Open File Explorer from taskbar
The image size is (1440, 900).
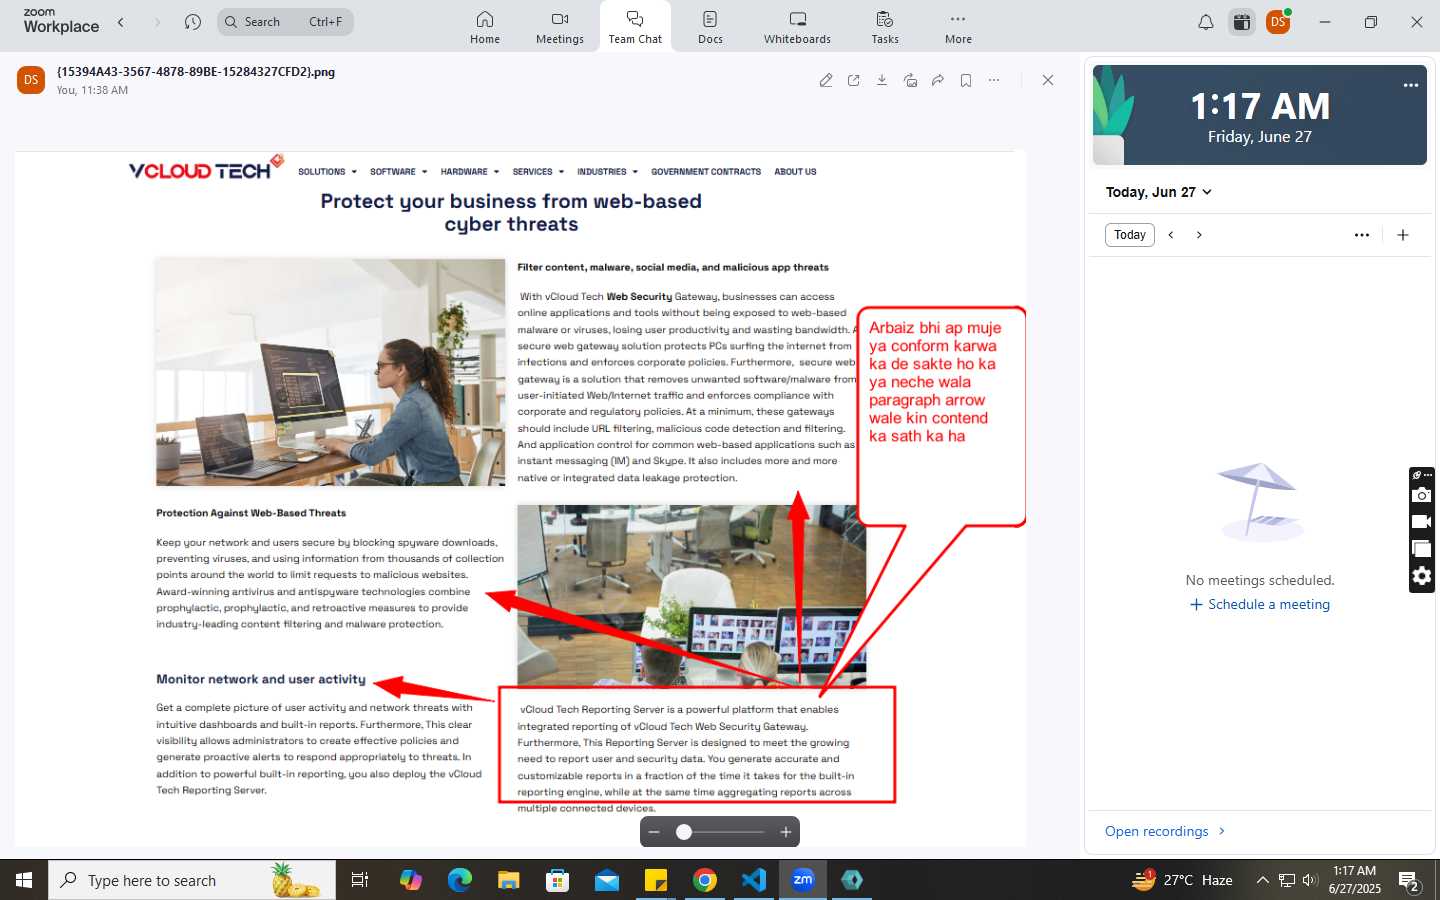coord(509,880)
